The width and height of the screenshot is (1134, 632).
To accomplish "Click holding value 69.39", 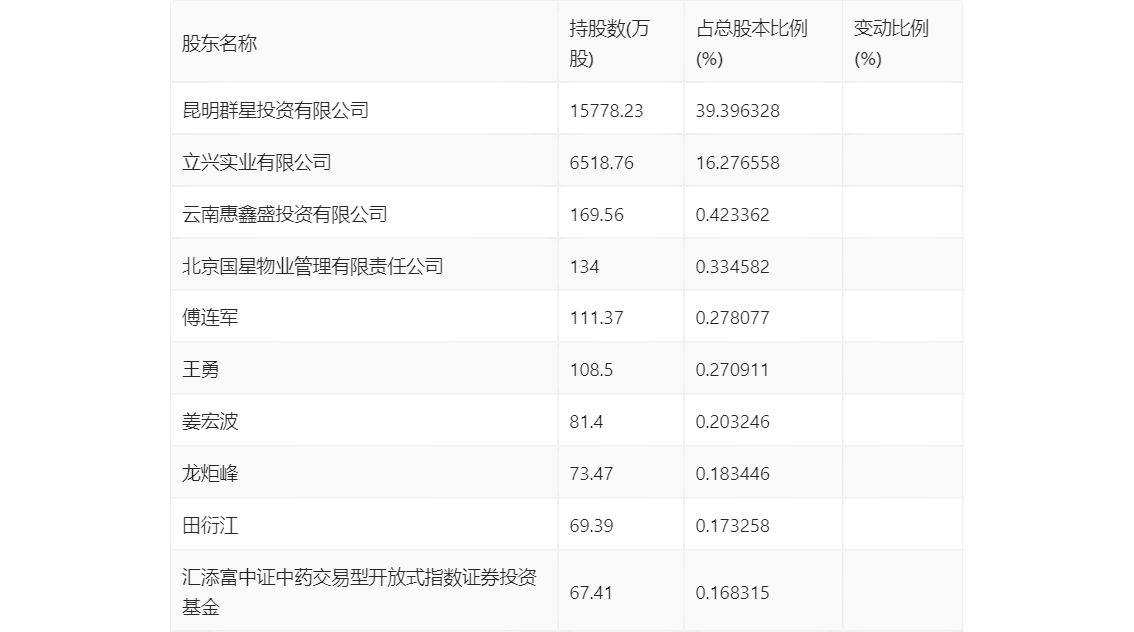I will [x=591, y=526].
